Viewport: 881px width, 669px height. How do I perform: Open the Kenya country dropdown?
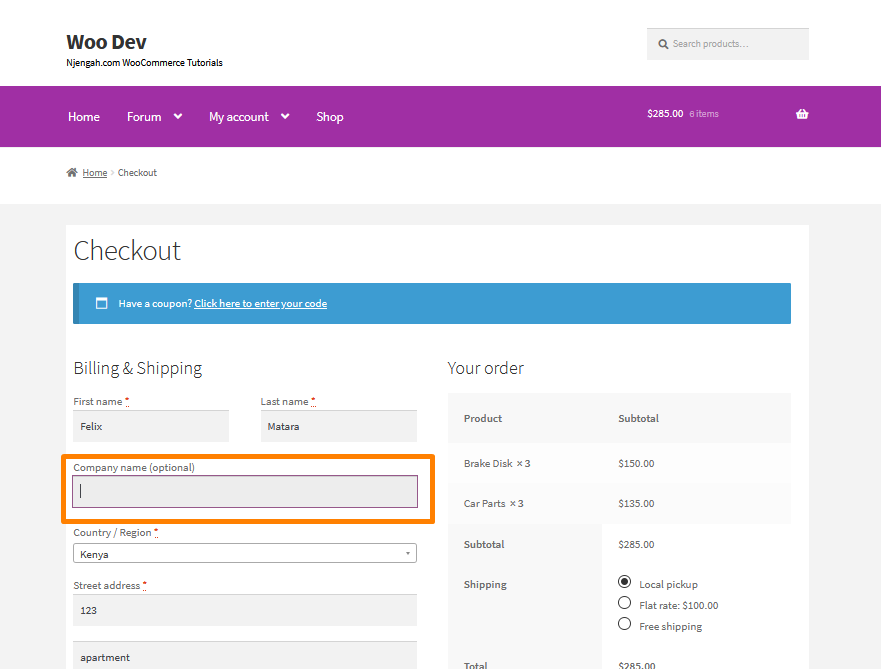pos(245,553)
